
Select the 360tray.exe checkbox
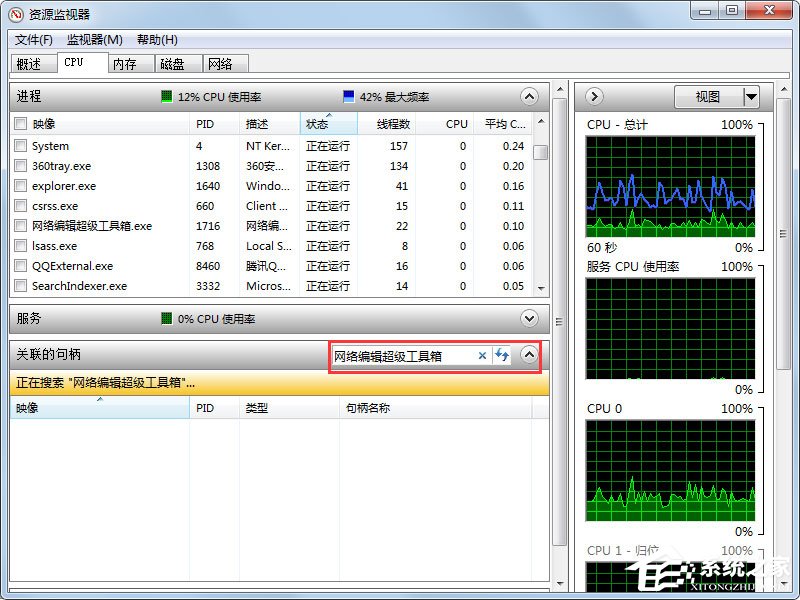pos(18,166)
